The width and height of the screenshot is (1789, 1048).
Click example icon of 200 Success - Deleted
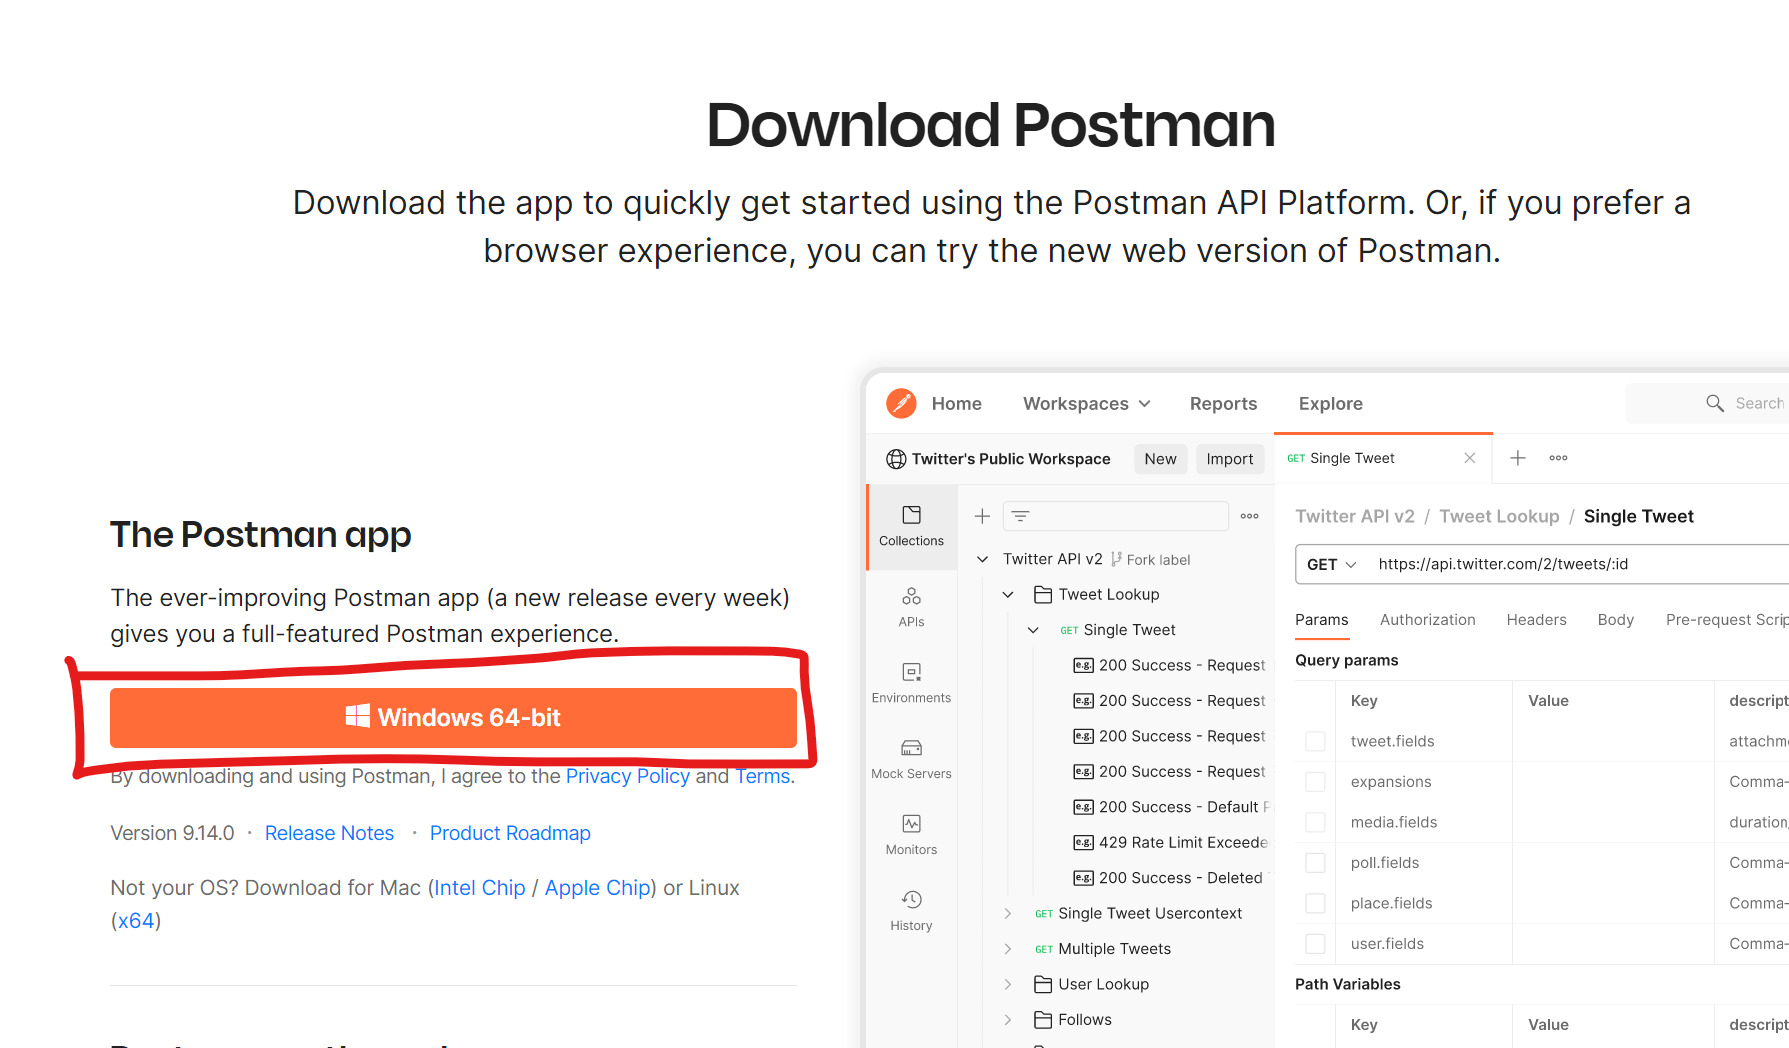[1083, 878]
